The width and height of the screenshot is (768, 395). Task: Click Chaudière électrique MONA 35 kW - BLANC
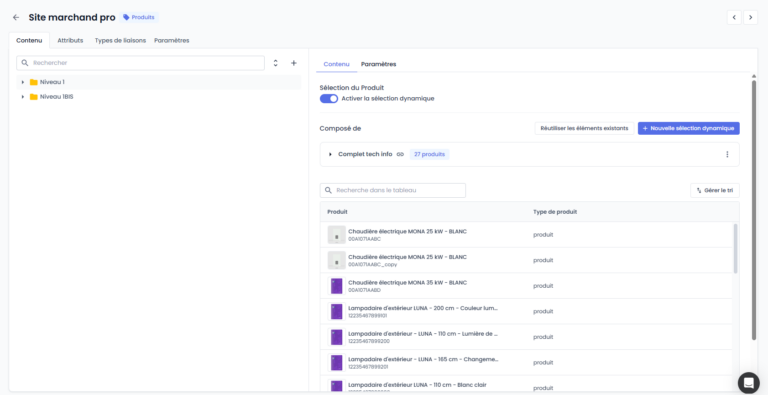click(408, 283)
